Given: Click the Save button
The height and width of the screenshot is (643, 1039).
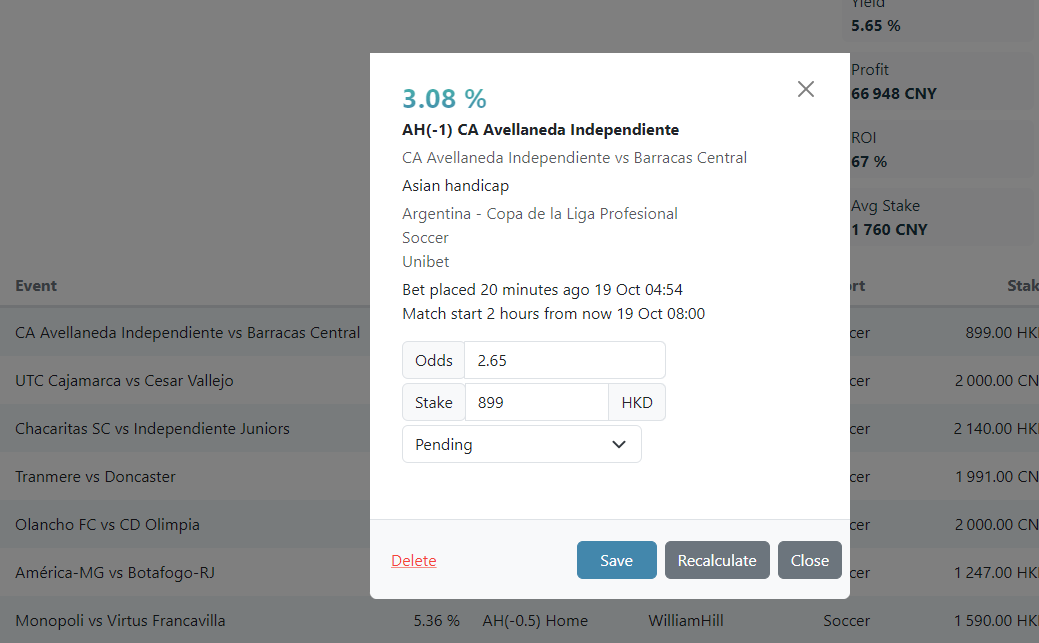Looking at the screenshot, I should (x=616, y=560).
